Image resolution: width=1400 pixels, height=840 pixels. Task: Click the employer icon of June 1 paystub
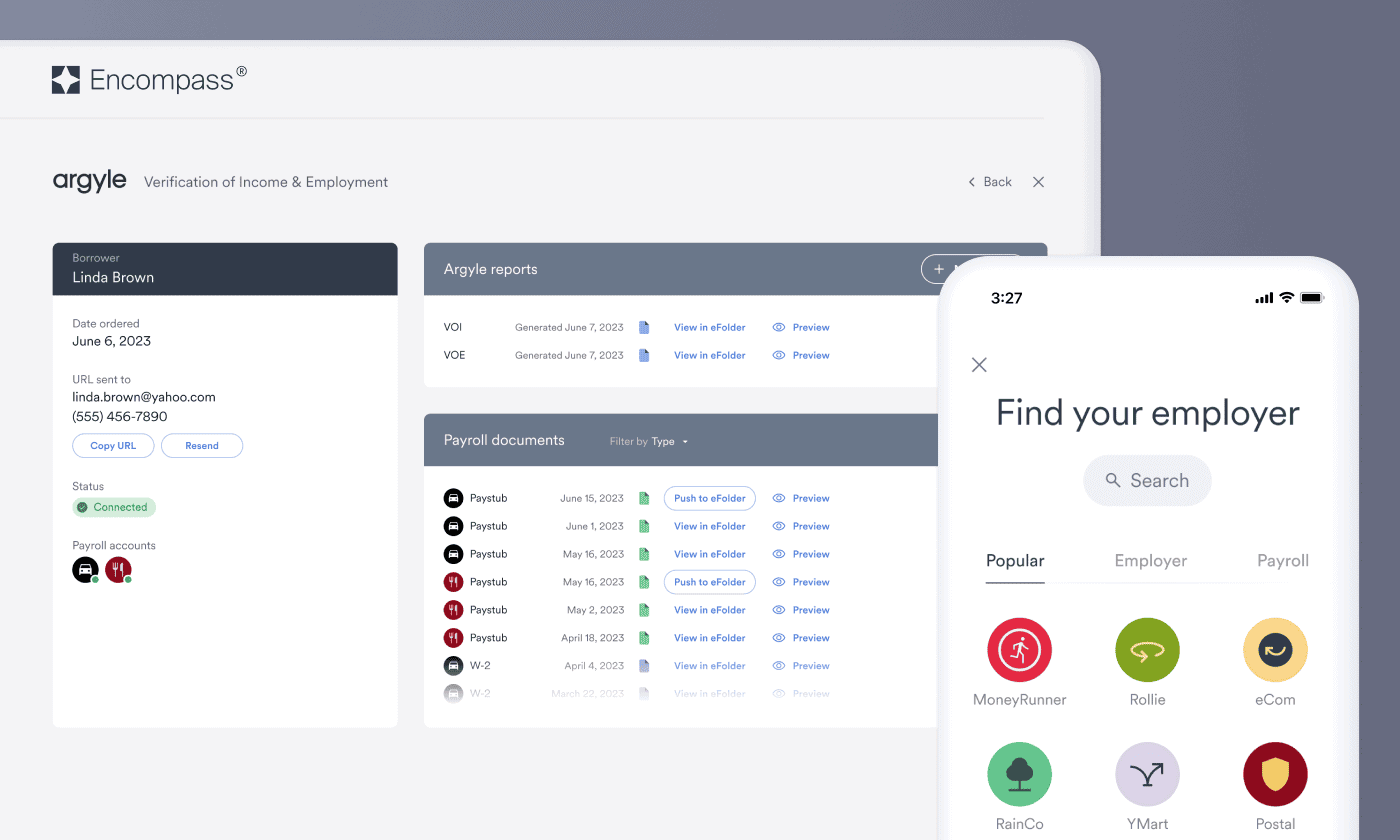point(453,526)
